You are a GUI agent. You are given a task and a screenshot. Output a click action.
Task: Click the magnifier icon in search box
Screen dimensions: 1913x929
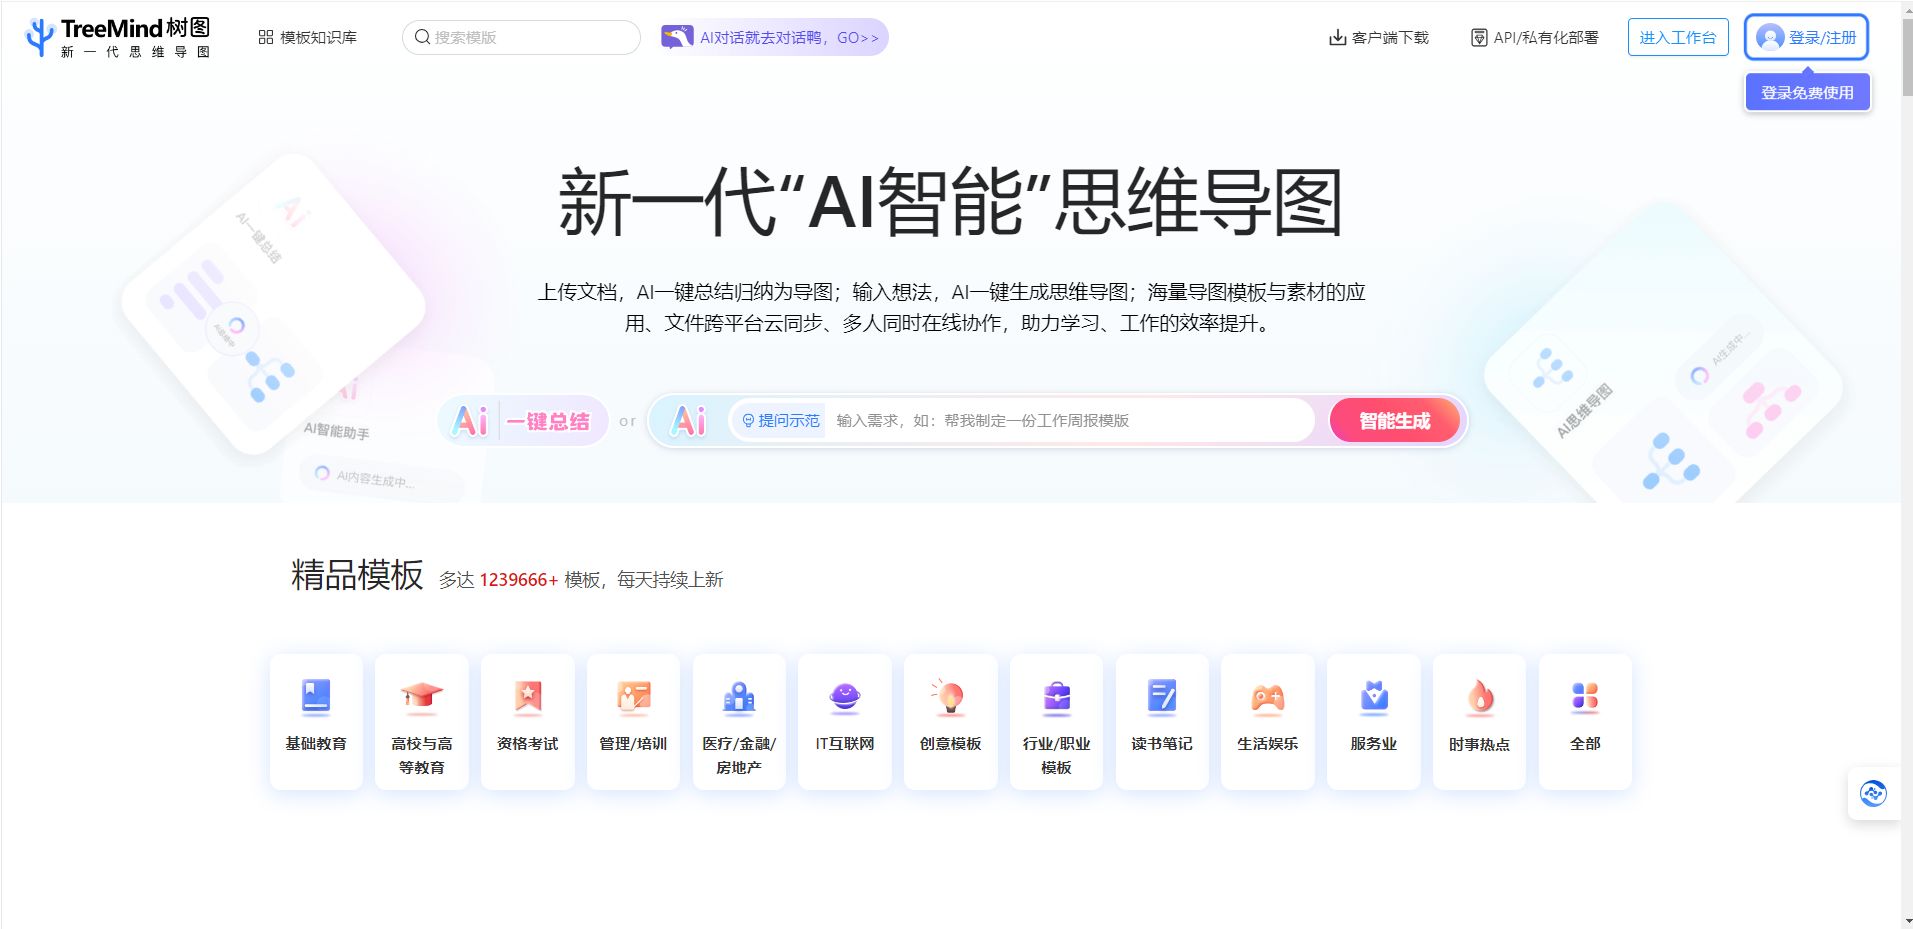pyautogui.click(x=422, y=37)
